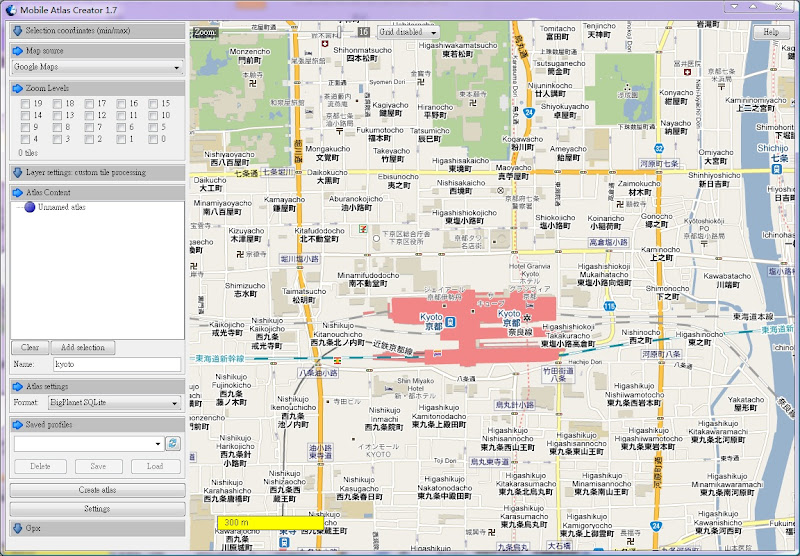Select the Unnamed atlas tree node

(55, 207)
